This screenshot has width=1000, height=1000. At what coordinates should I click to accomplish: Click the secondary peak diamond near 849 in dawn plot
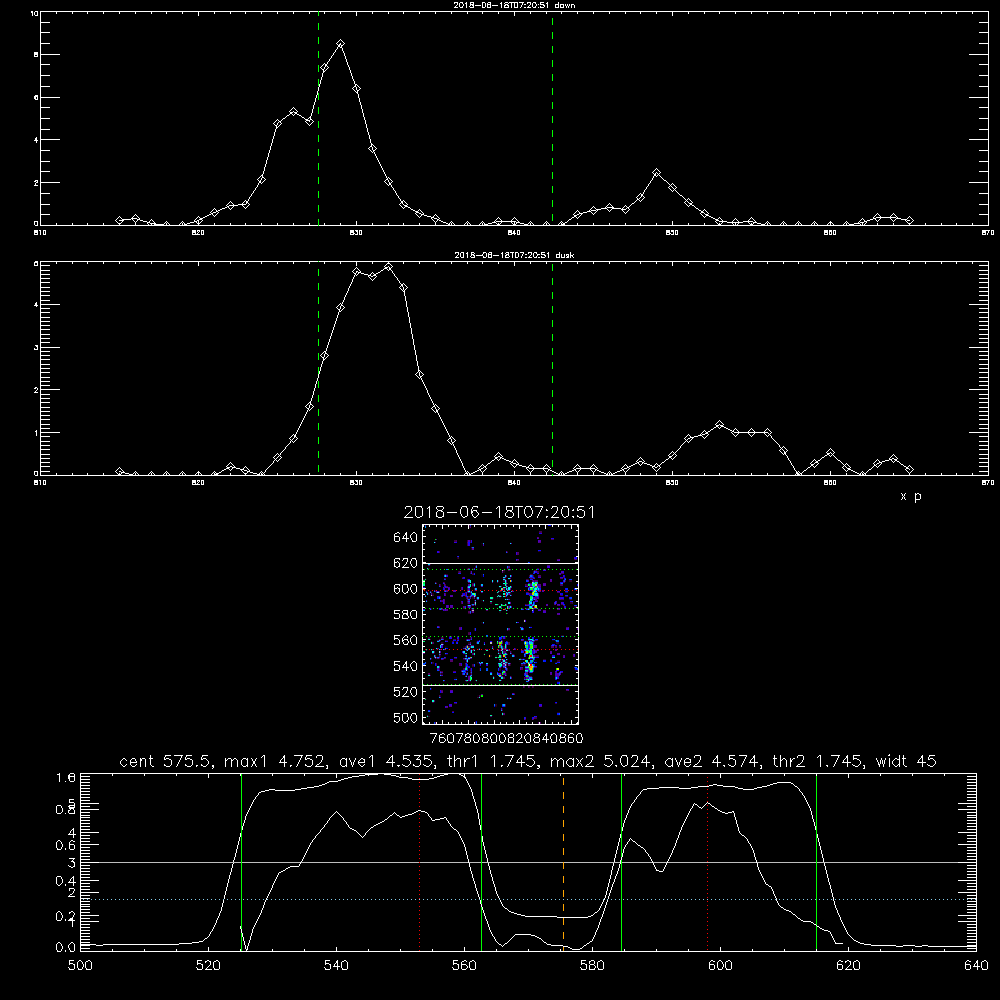[x=656, y=173]
